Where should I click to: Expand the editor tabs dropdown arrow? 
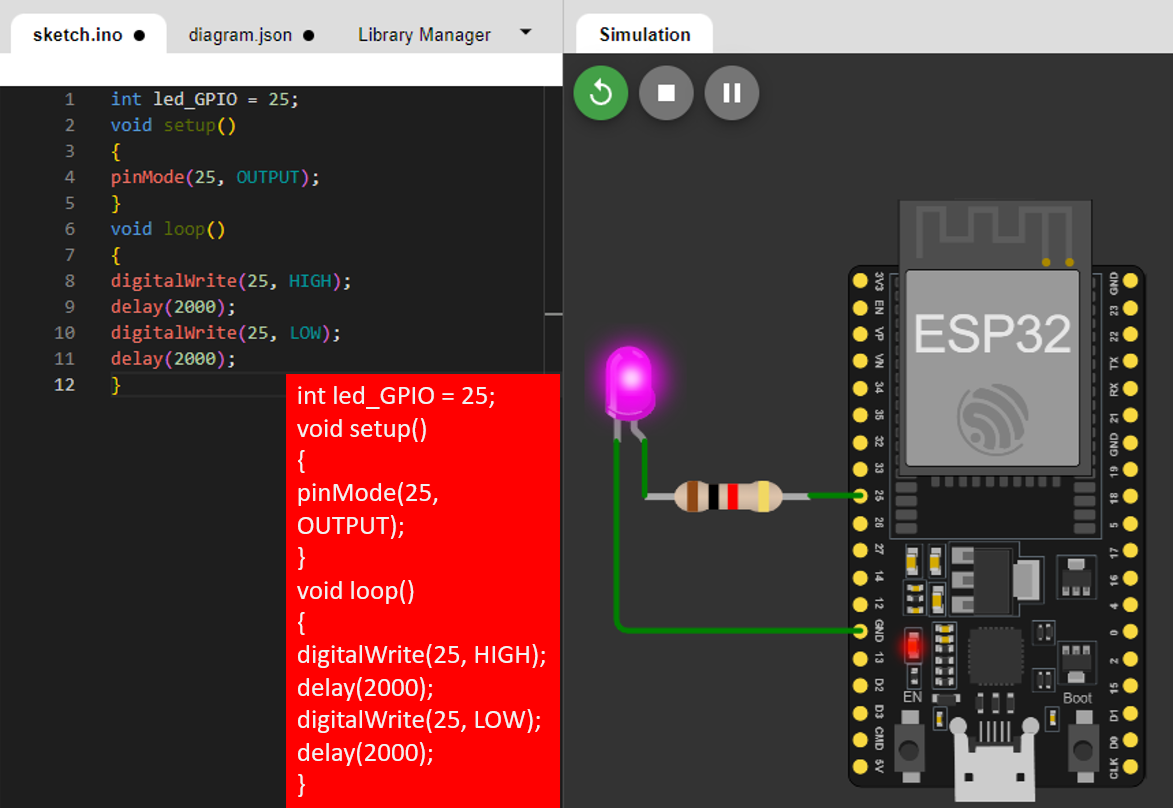click(x=526, y=32)
